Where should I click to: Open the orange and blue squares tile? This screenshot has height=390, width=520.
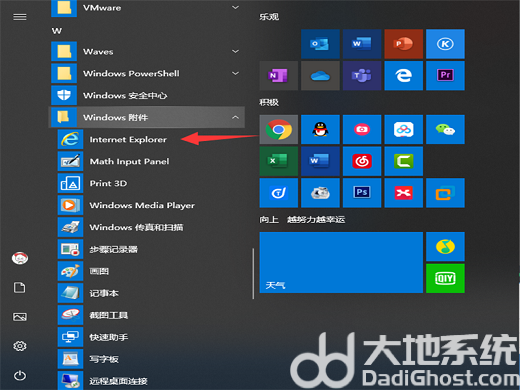click(445, 193)
